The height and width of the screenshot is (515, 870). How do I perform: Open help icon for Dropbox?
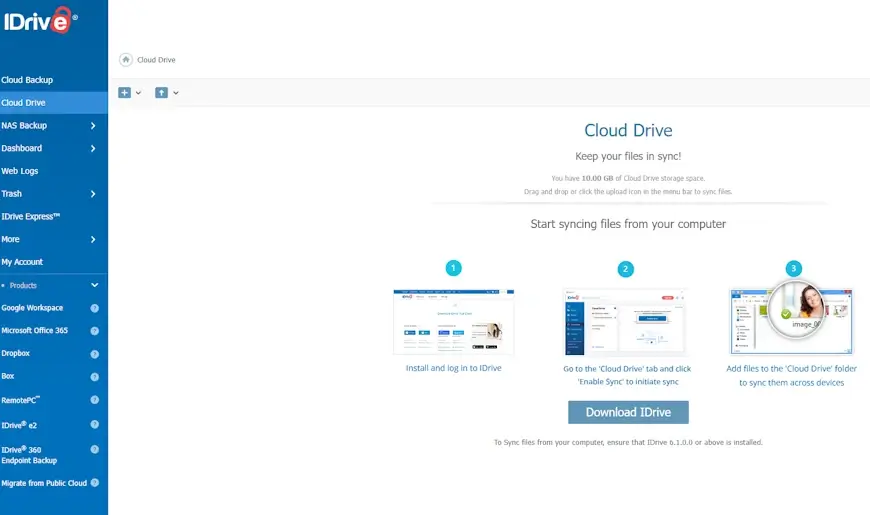click(x=94, y=354)
